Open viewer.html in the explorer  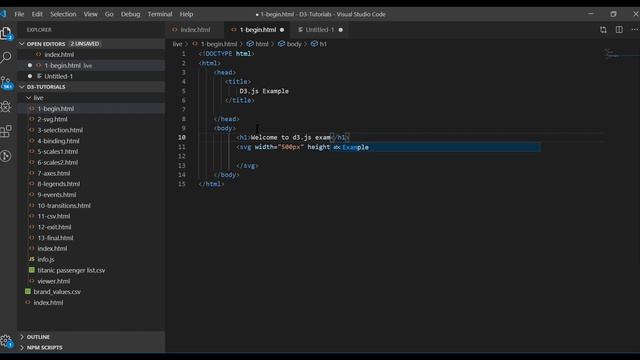pyautogui.click(x=53, y=281)
